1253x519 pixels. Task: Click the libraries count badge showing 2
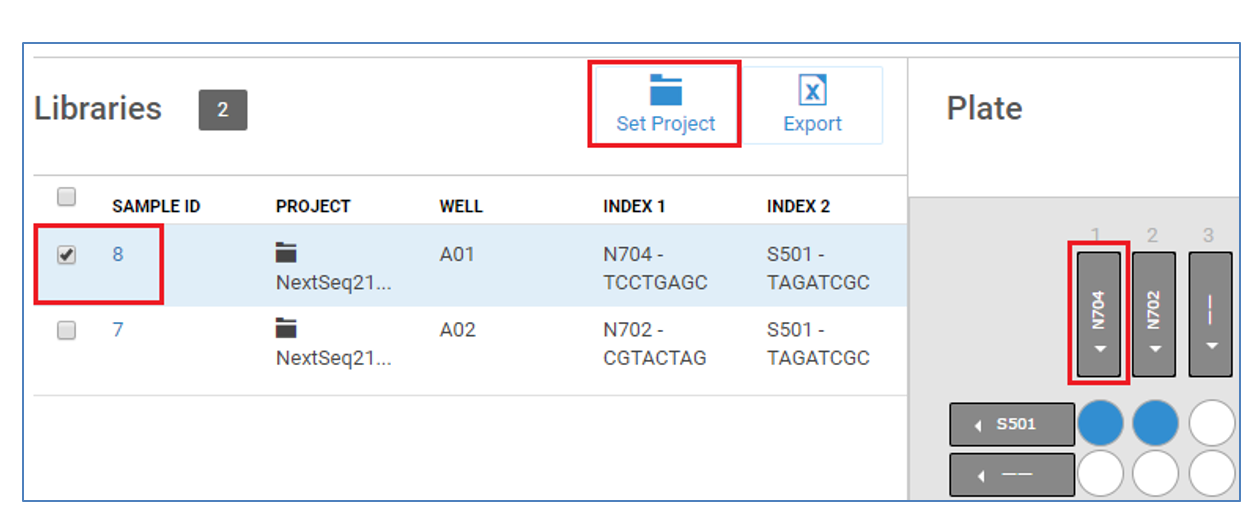tap(222, 110)
